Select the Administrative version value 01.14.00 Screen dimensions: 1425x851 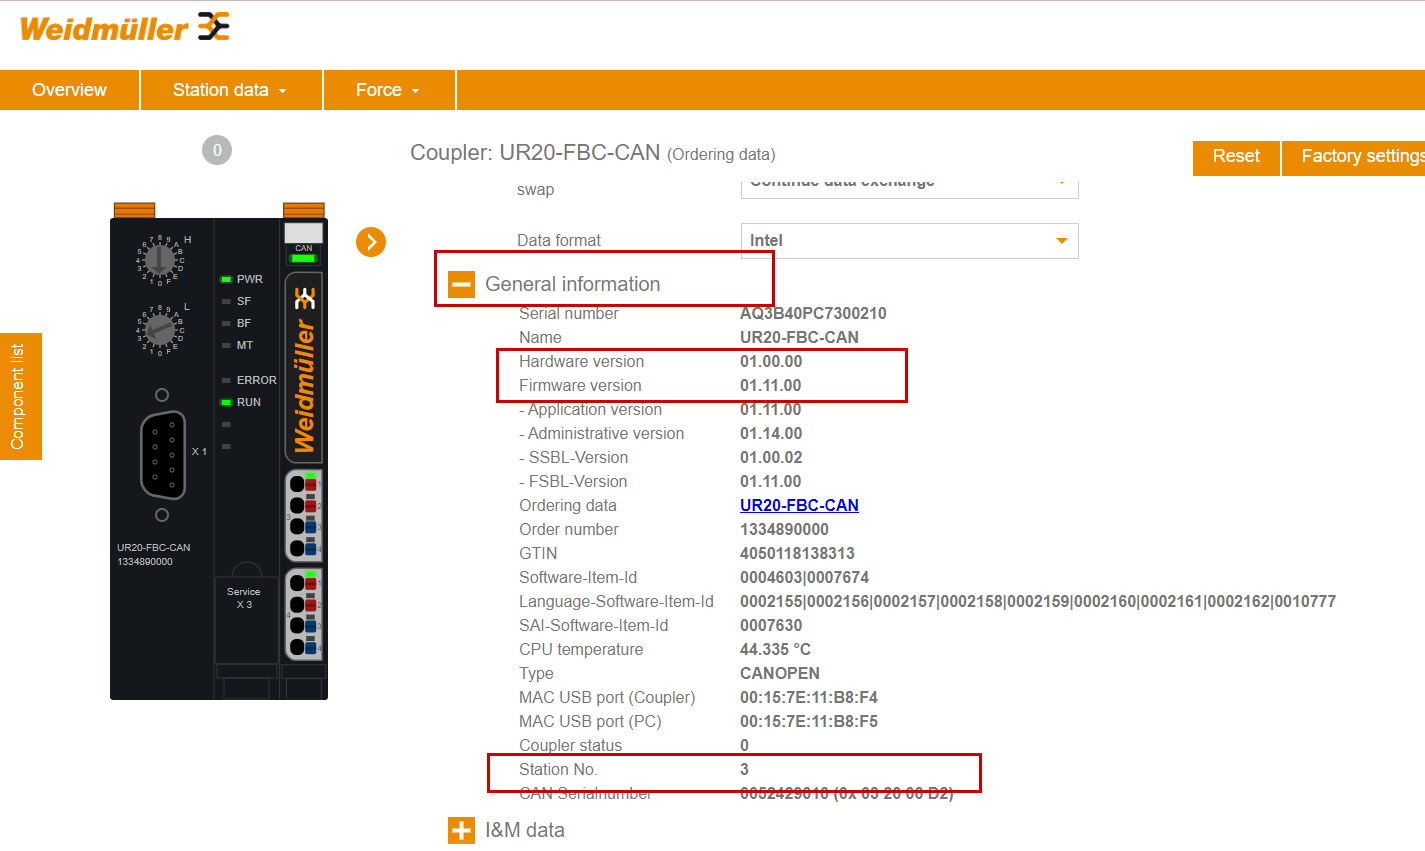click(x=771, y=433)
